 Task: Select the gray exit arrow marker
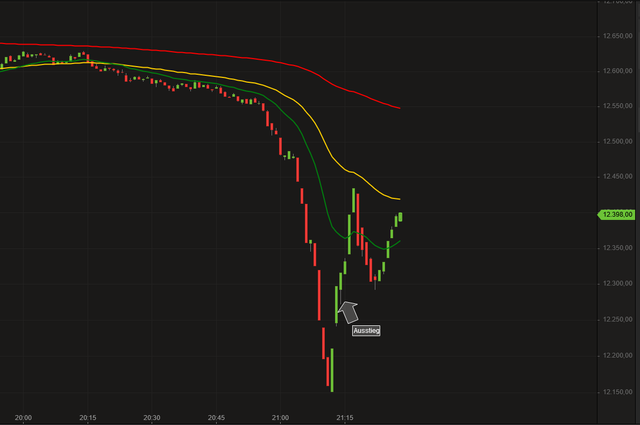[348, 312]
